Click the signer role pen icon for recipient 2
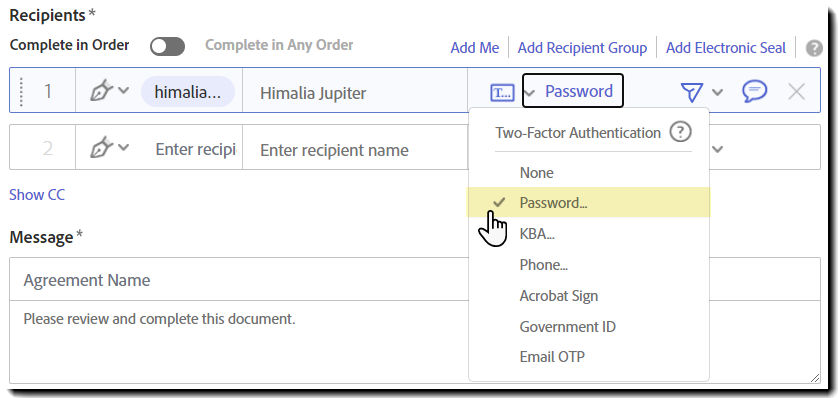This screenshot has height=398, width=838. (x=102, y=147)
